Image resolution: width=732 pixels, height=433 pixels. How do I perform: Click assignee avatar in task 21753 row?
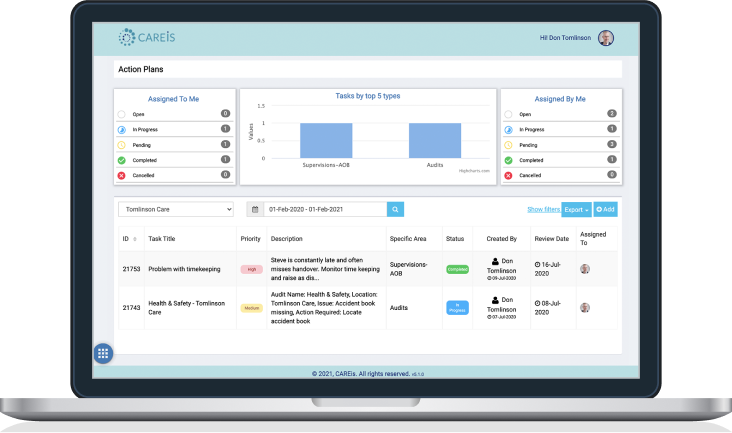point(585,269)
